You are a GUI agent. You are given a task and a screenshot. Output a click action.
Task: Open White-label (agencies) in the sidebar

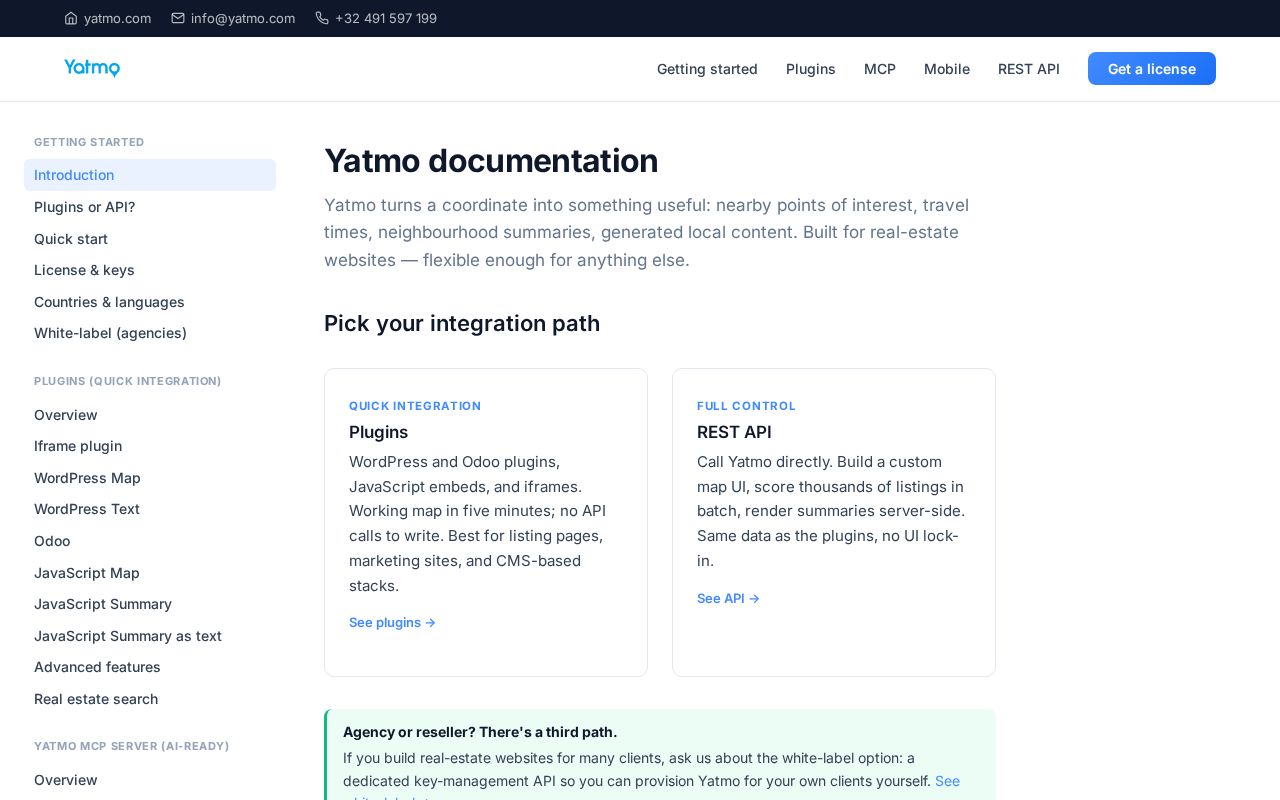150,333
